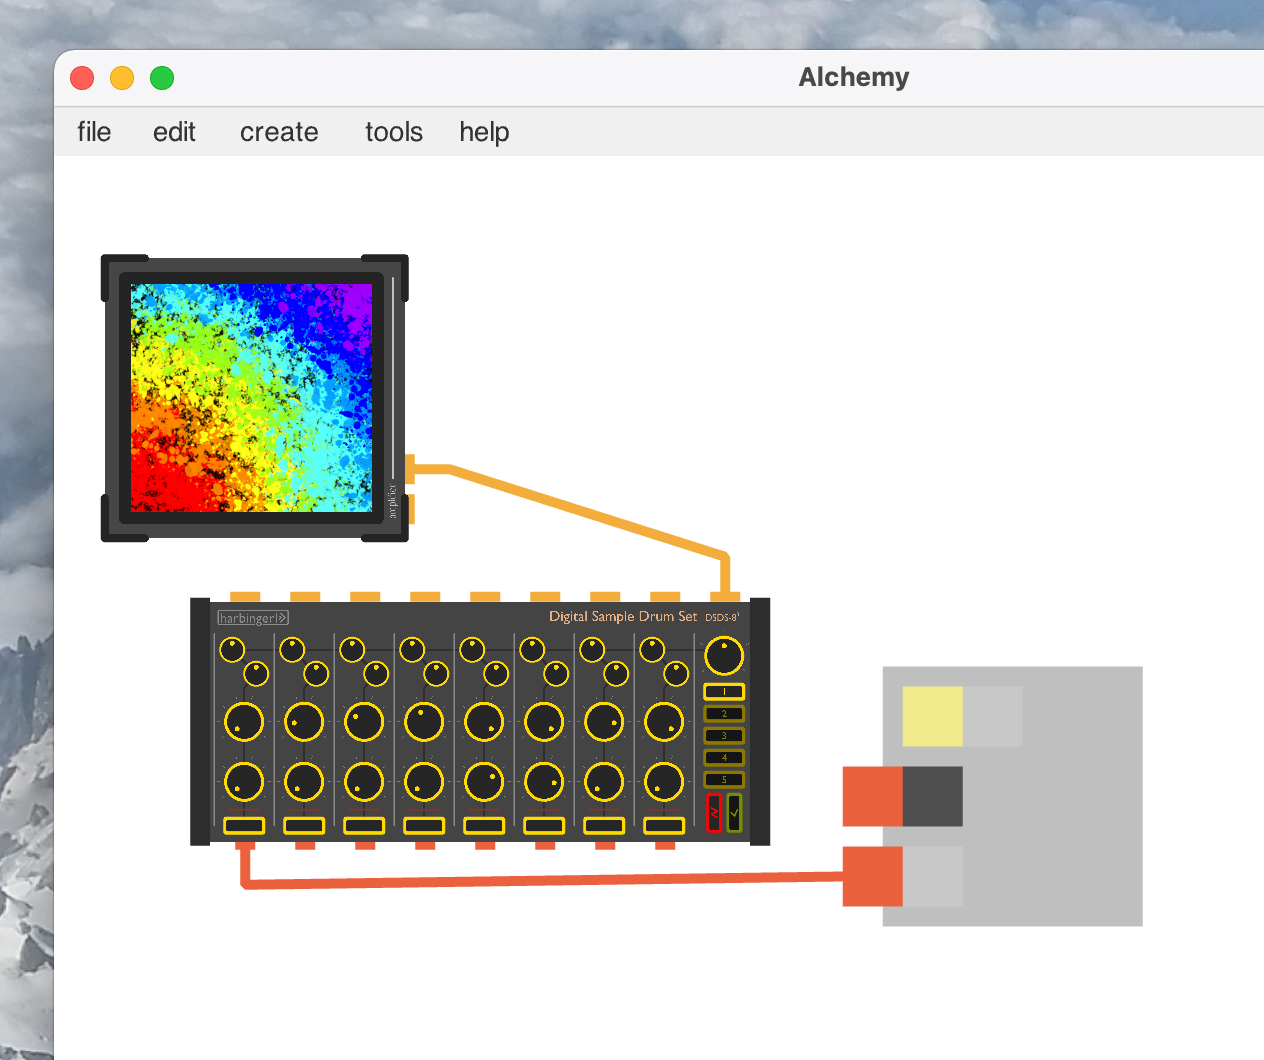Click the lower orange port on the image amplifier
The width and height of the screenshot is (1264, 1060).
[409, 509]
